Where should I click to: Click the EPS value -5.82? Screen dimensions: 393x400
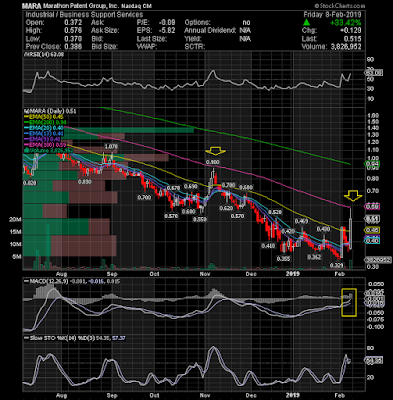point(166,31)
